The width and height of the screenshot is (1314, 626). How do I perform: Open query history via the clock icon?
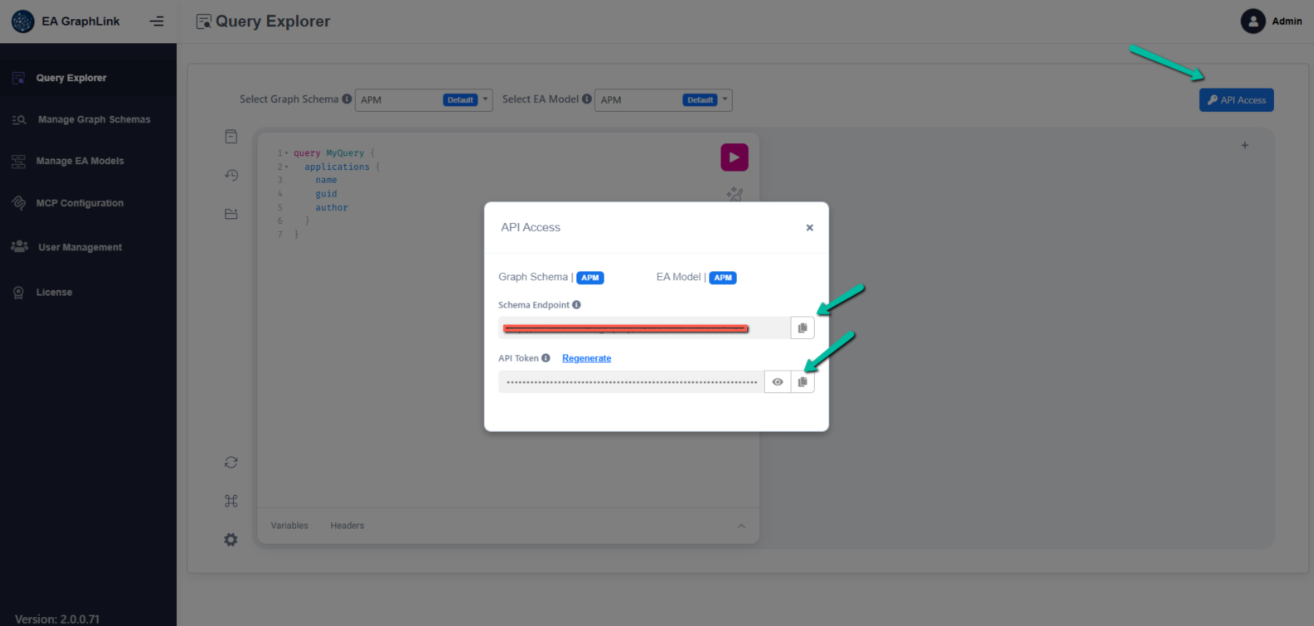click(x=230, y=175)
